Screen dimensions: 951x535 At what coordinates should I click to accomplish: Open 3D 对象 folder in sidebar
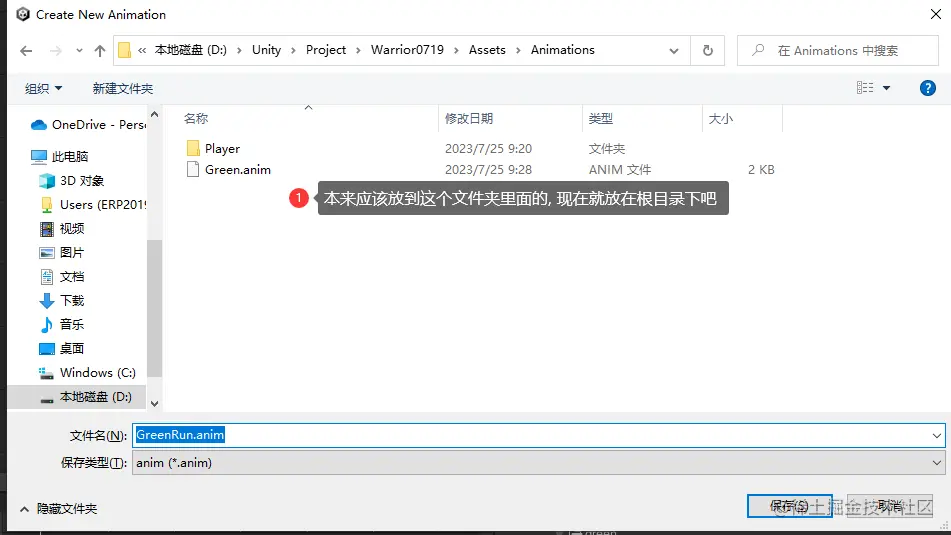click(x=72, y=181)
